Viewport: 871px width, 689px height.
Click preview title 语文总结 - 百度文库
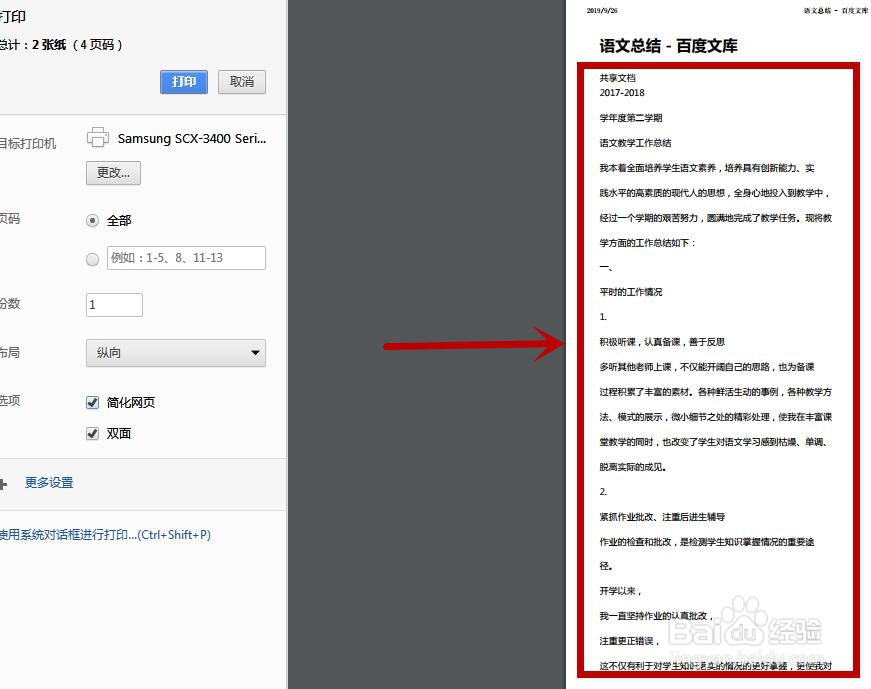click(x=668, y=46)
